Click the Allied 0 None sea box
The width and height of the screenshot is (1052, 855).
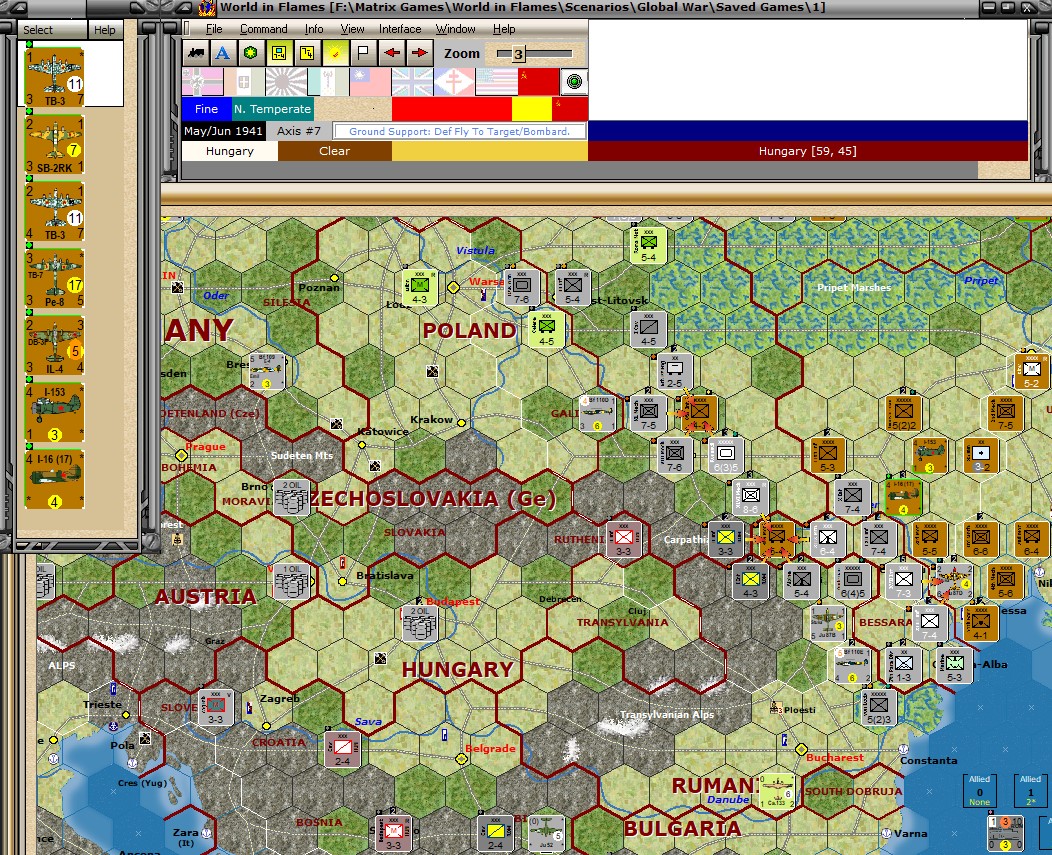979,790
